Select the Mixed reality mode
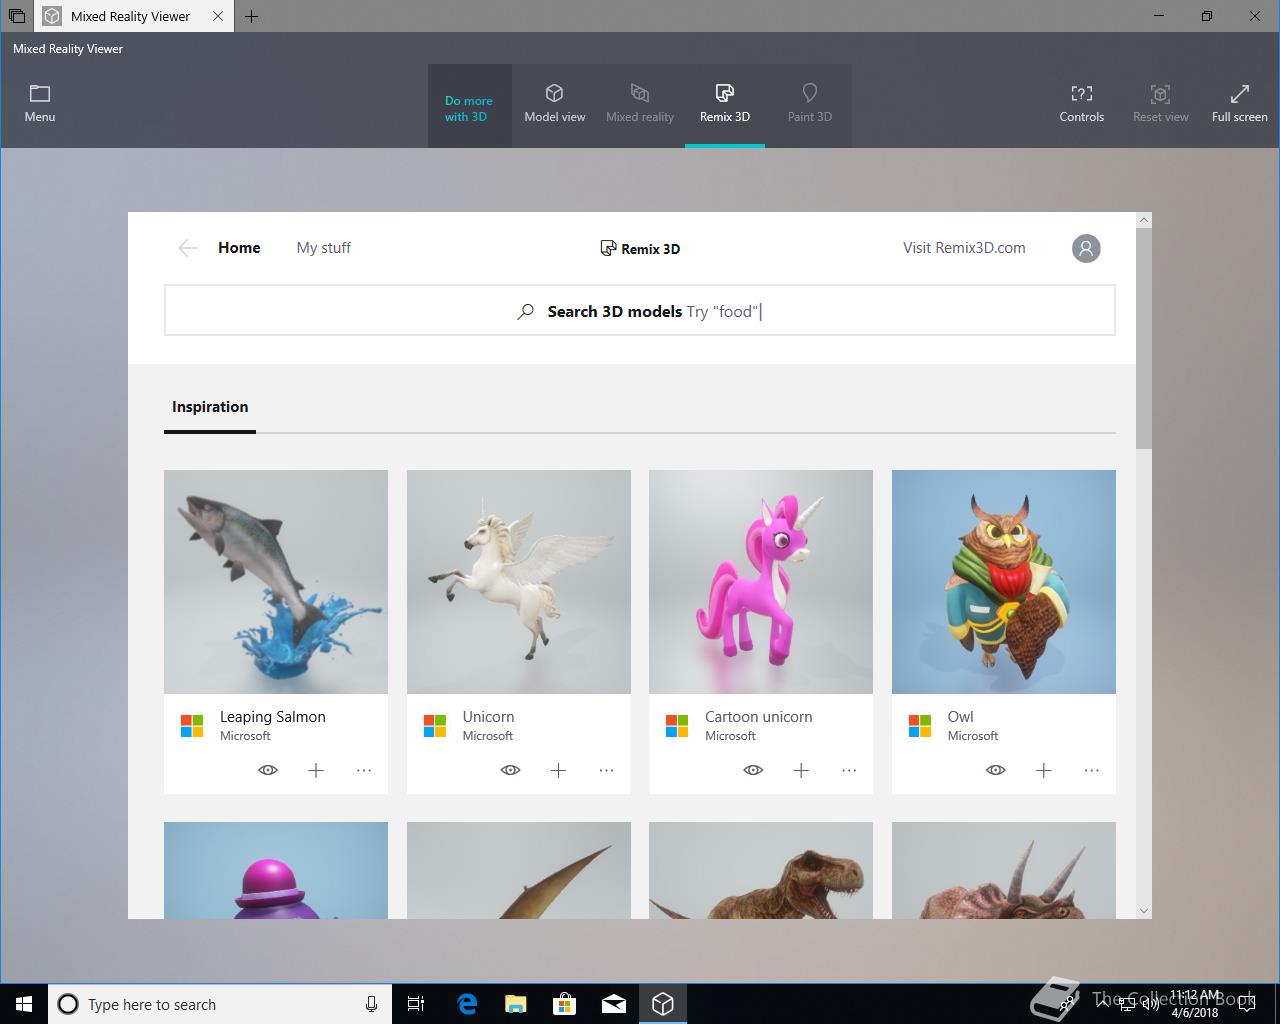This screenshot has height=1024, width=1280. [640, 104]
